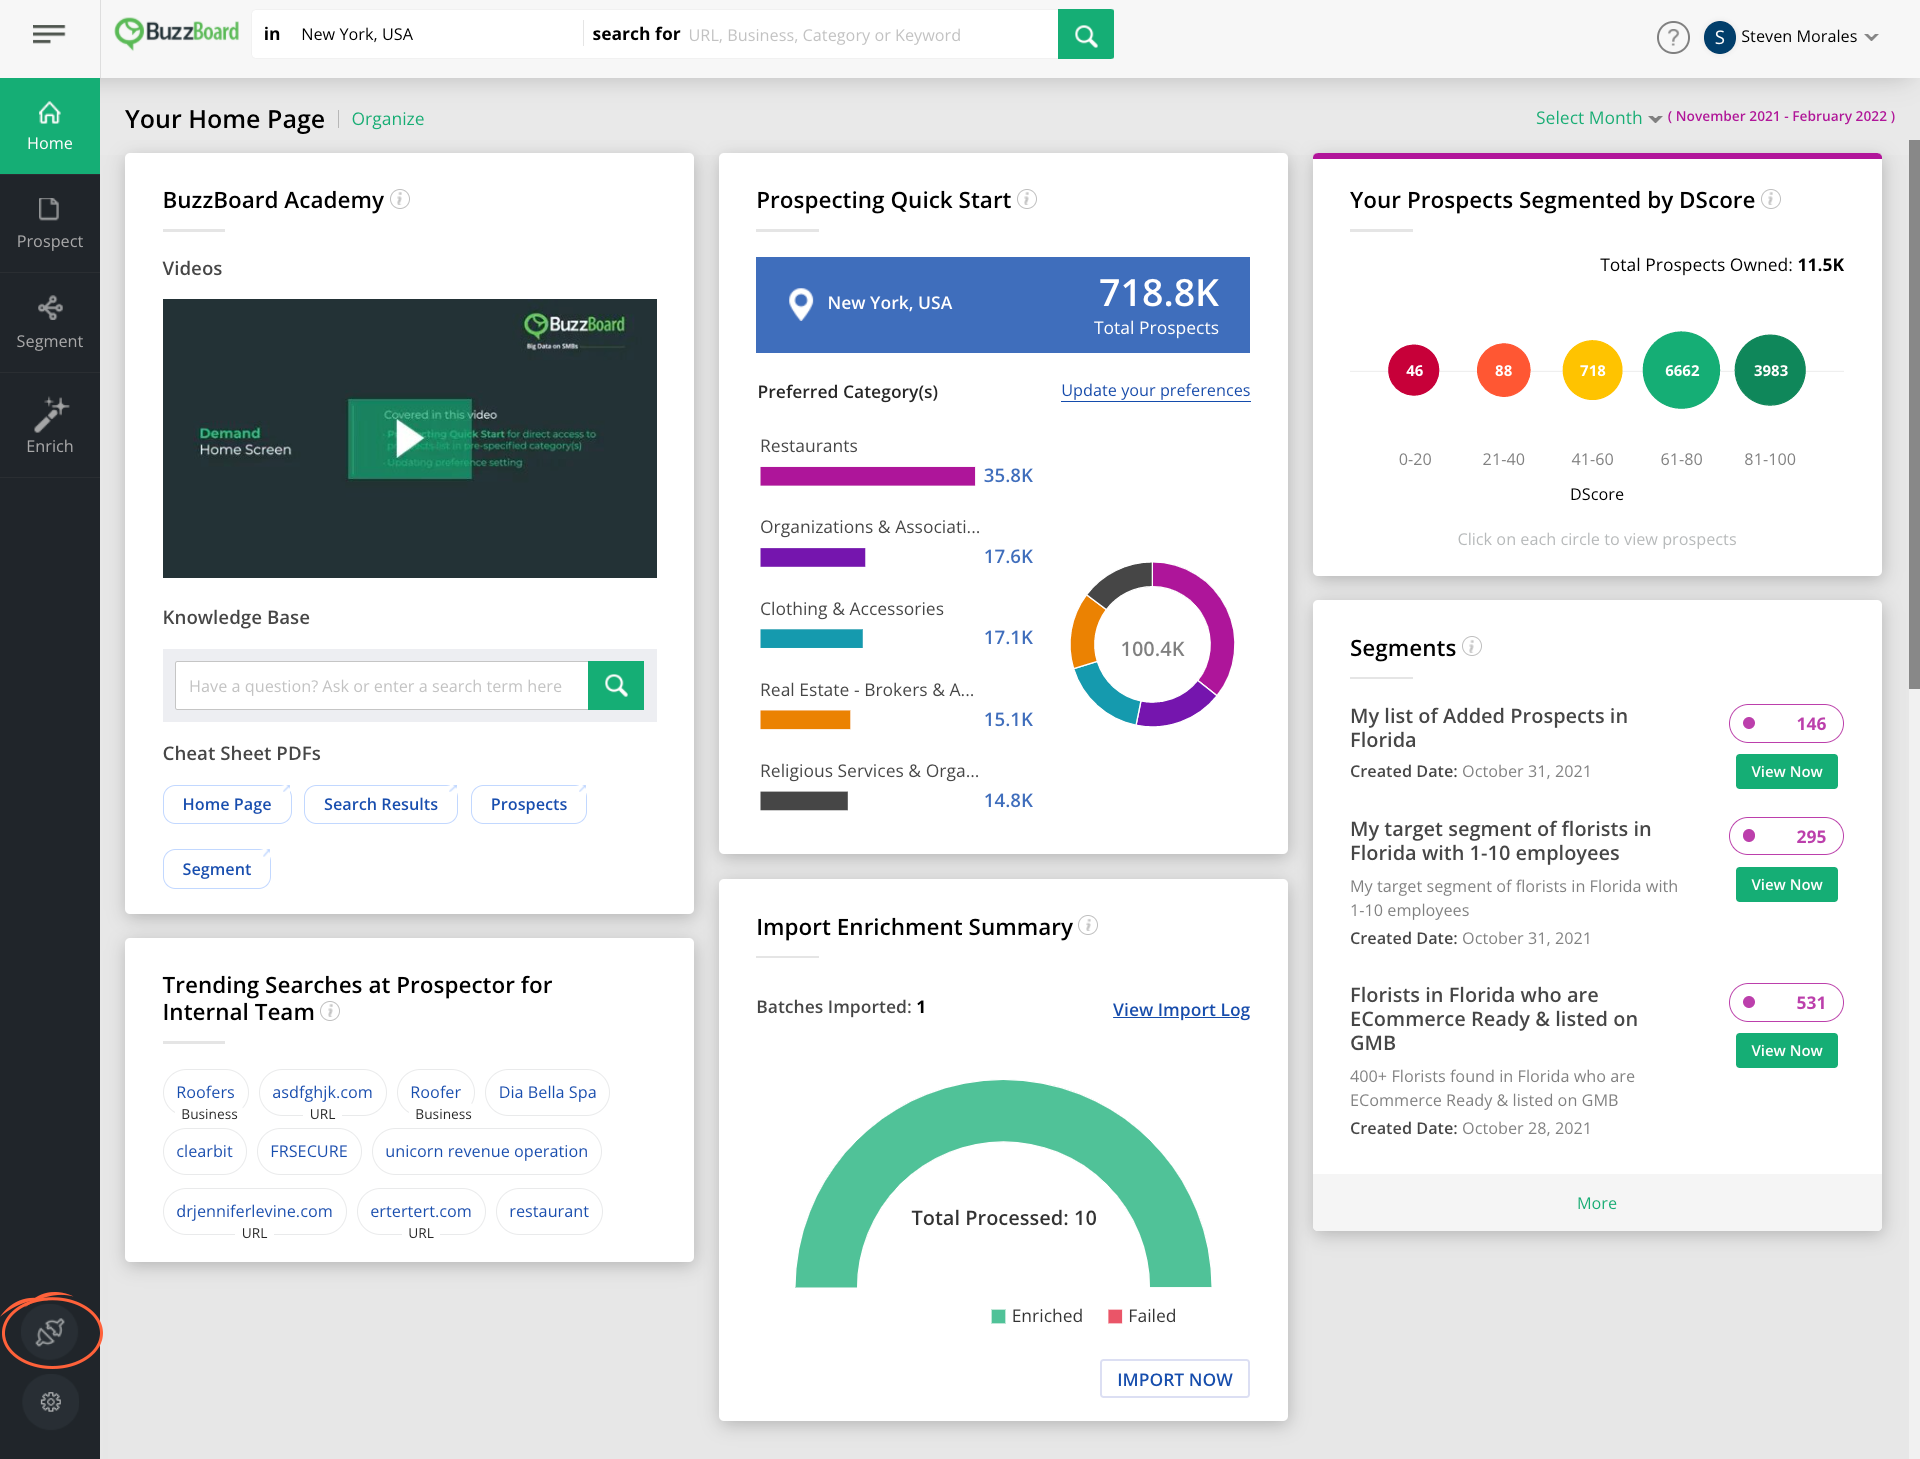
Task: View Now for florists 1-10 employees segment
Action: (1786, 885)
